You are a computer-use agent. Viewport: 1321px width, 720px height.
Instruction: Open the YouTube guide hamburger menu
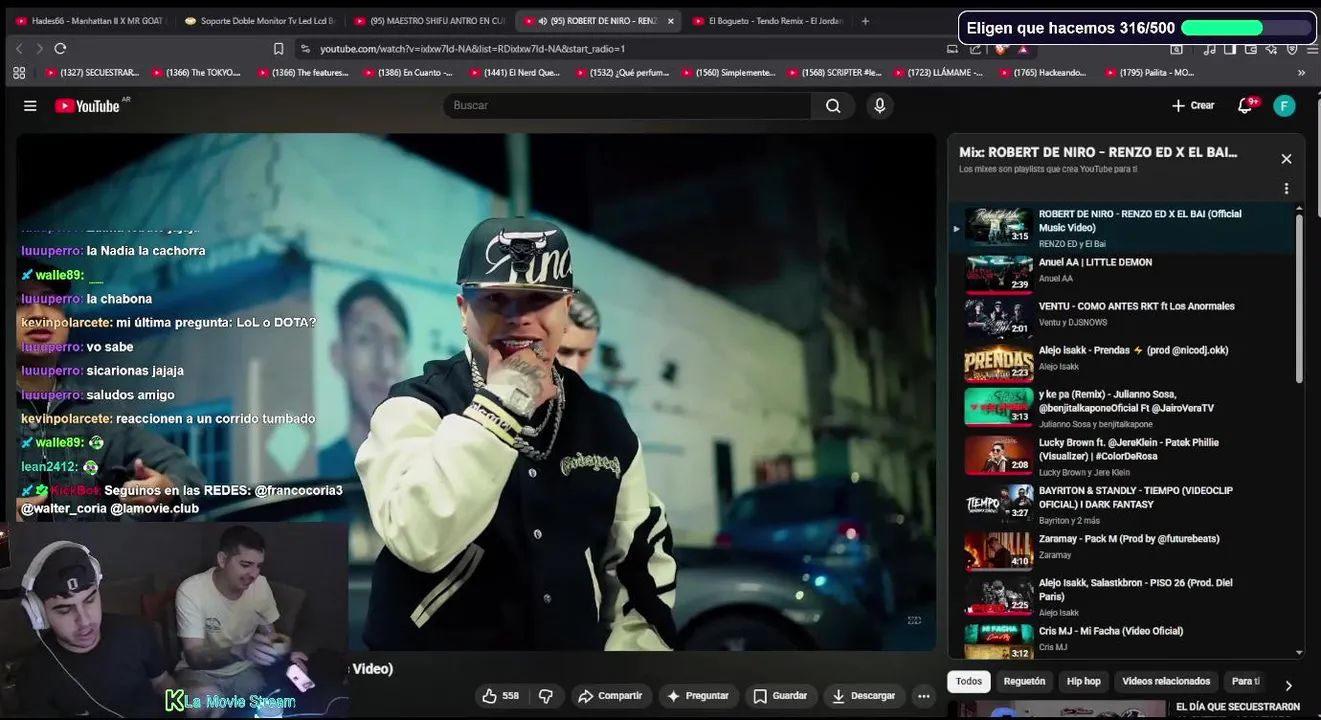pyautogui.click(x=30, y=106)
